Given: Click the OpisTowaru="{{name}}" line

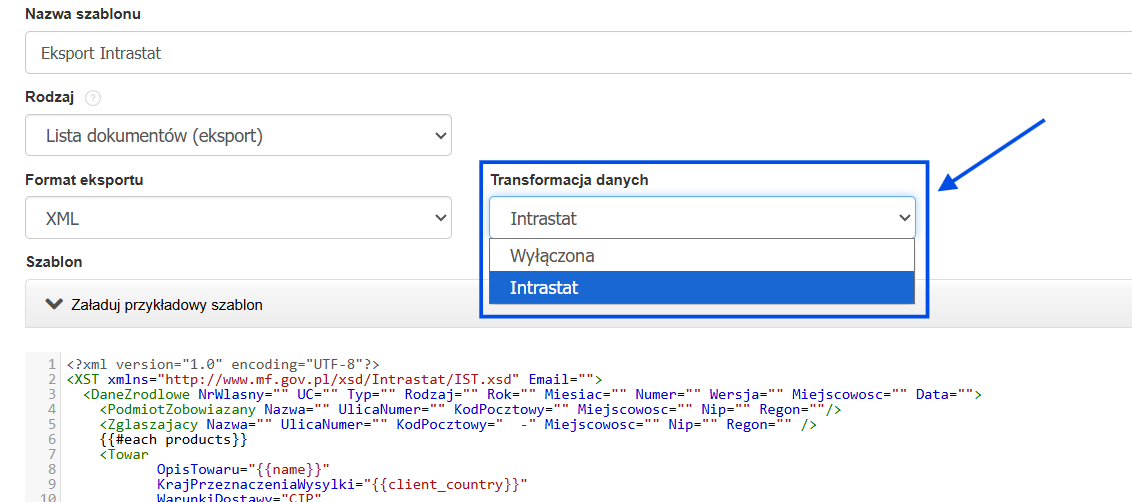Looking at the screenshot, I should (x=243, y=469).
